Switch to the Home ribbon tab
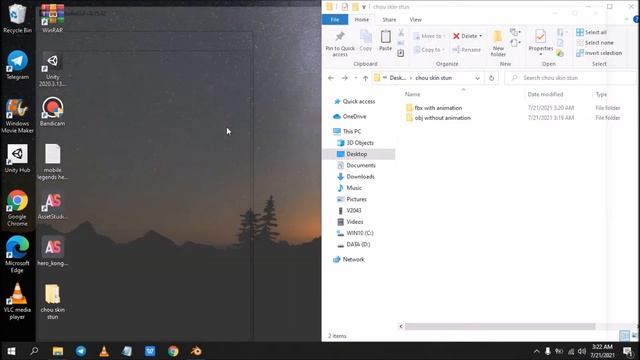 click(x=362, y=20)
